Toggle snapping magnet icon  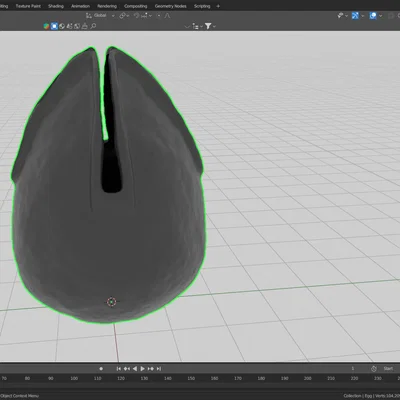(x=136, y=15)
